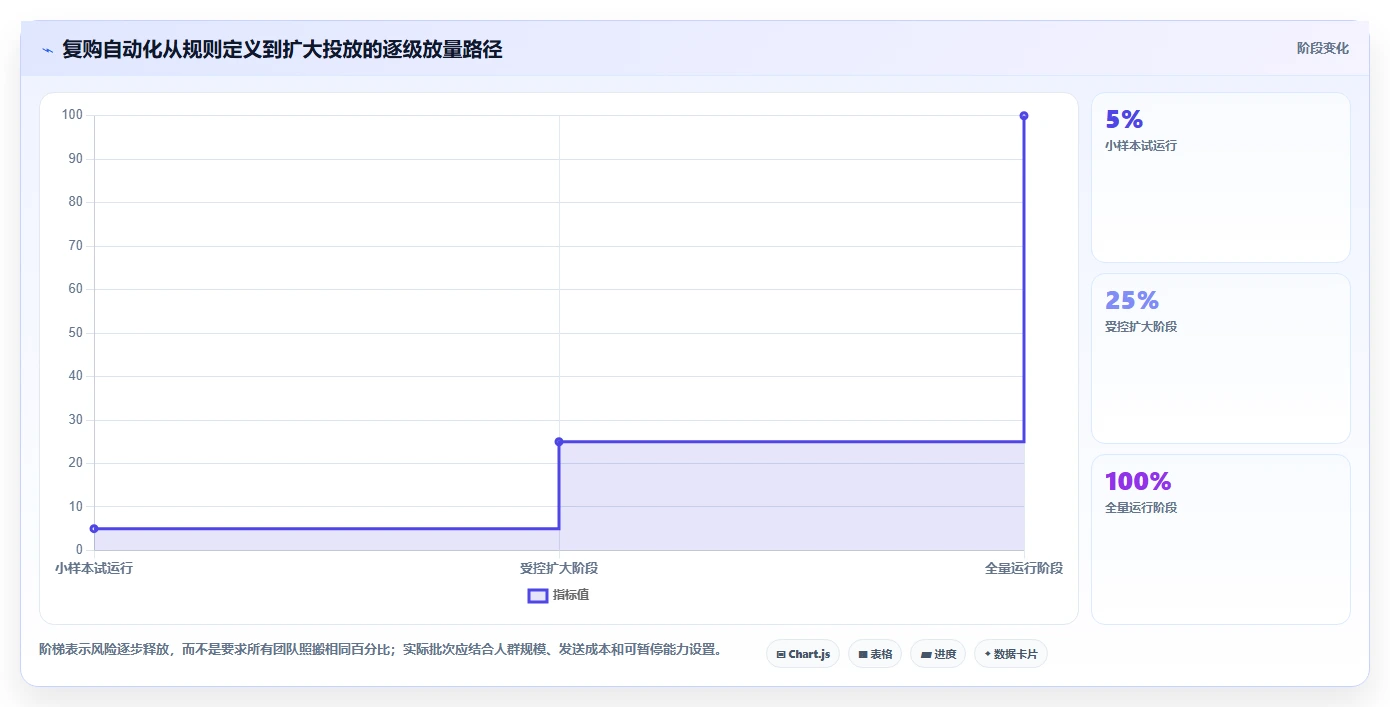Select the Chart.js chip
The width and height of the screenshot is (1390, 707).
tap(802, 654)
